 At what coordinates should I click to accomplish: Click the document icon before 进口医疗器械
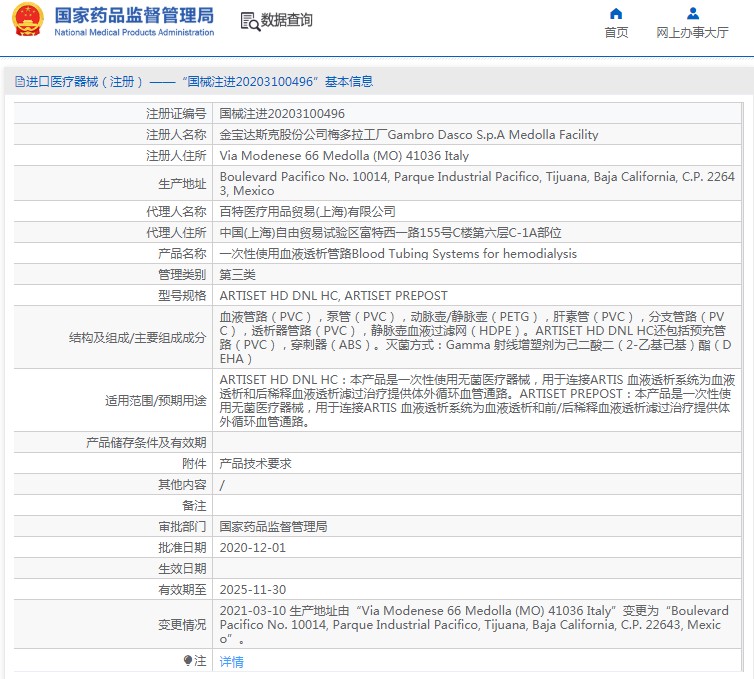click(x=20, y=82)
